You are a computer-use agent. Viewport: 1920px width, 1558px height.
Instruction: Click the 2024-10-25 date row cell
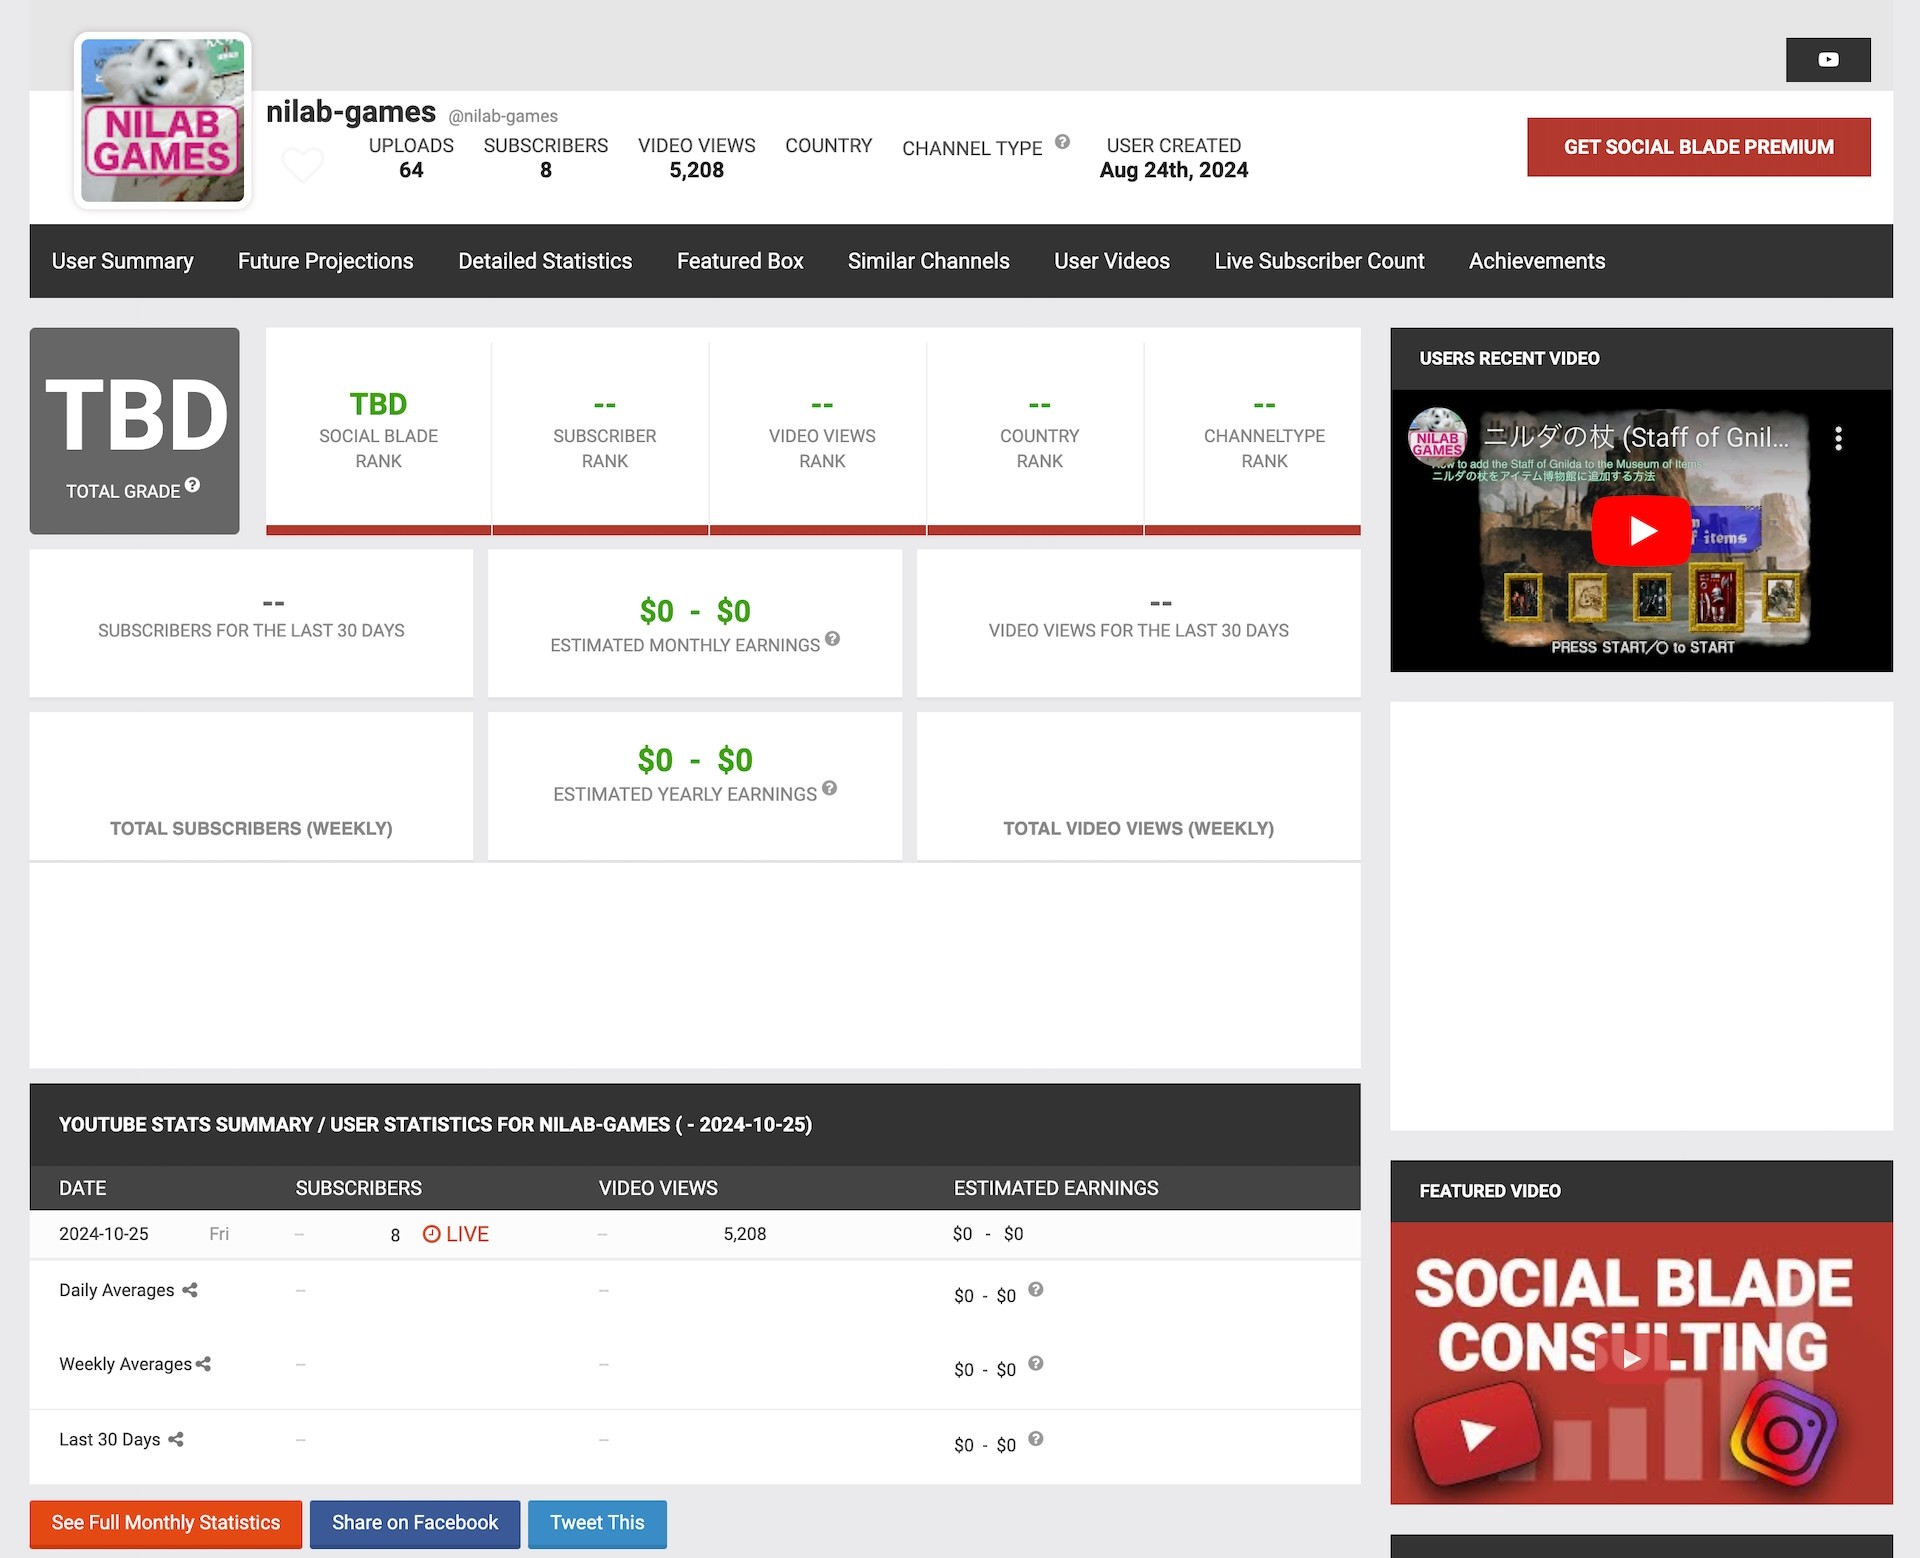coord(104,1234)
